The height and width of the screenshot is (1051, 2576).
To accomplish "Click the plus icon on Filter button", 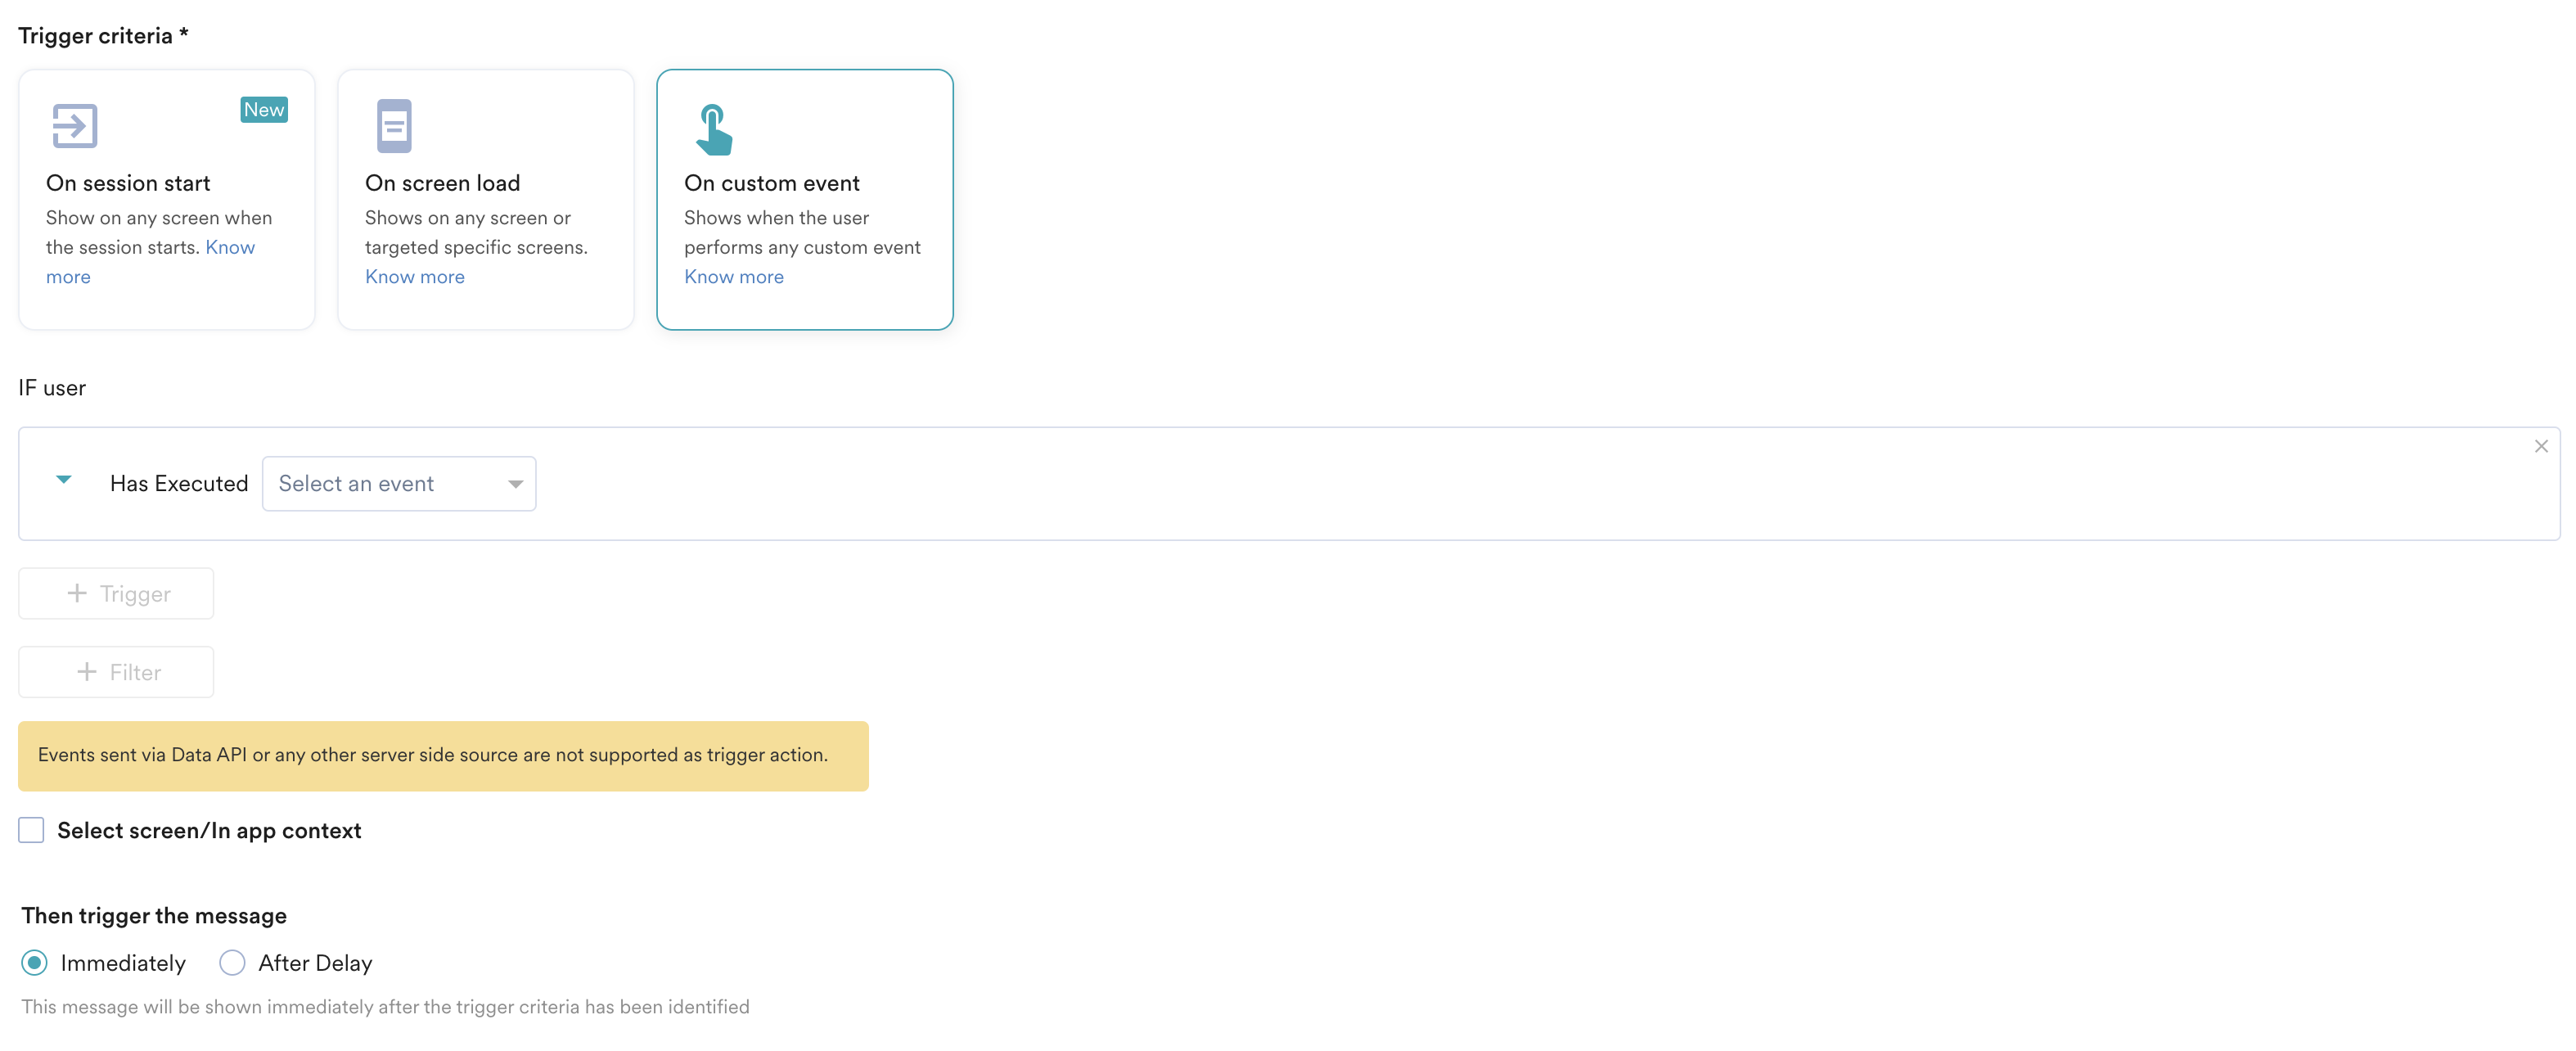I will (87, 672).
